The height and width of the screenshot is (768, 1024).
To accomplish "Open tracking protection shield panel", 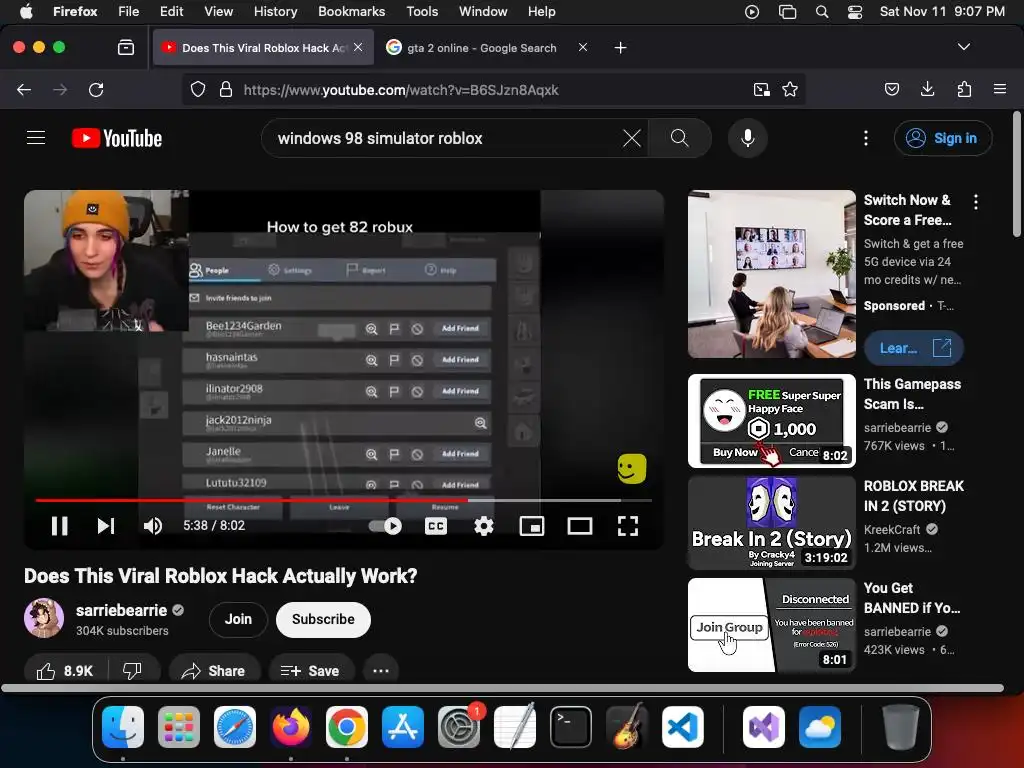I will pyautogui.click(x=198, y=89).
